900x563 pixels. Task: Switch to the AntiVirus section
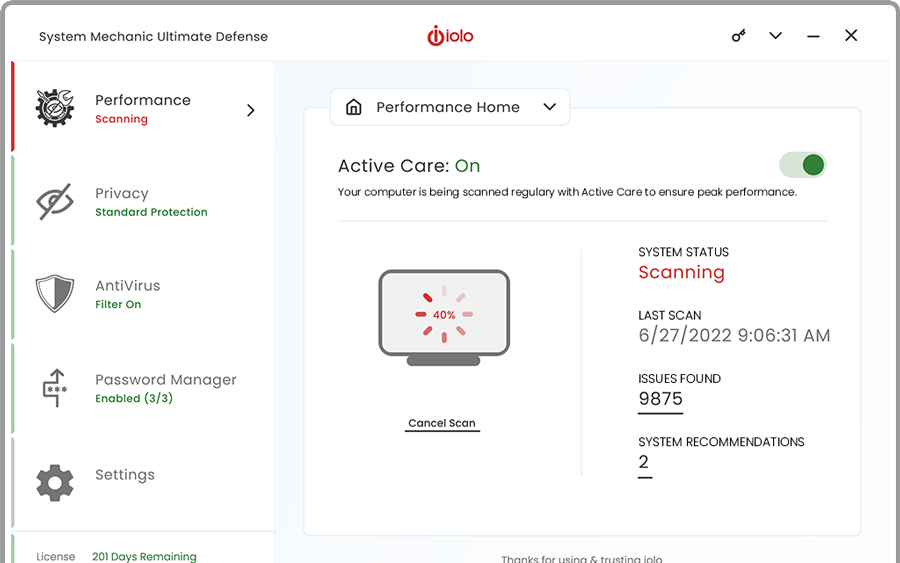[127, 285]
